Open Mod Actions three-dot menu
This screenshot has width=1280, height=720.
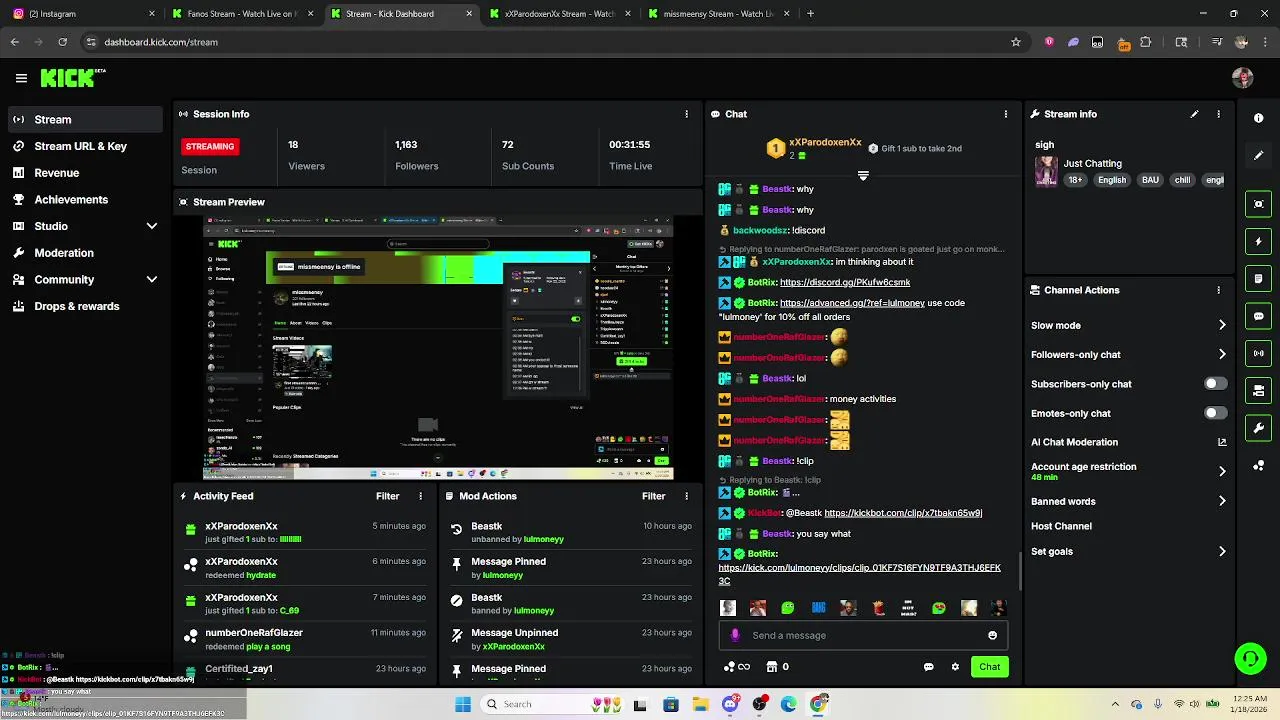(x=686, y=496)
